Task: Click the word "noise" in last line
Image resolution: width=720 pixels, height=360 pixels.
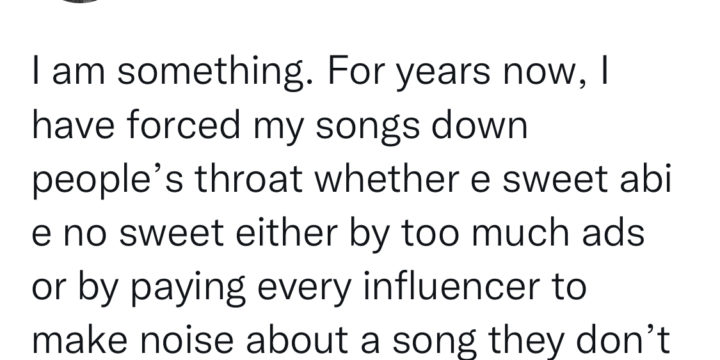Action: [188, 340]
